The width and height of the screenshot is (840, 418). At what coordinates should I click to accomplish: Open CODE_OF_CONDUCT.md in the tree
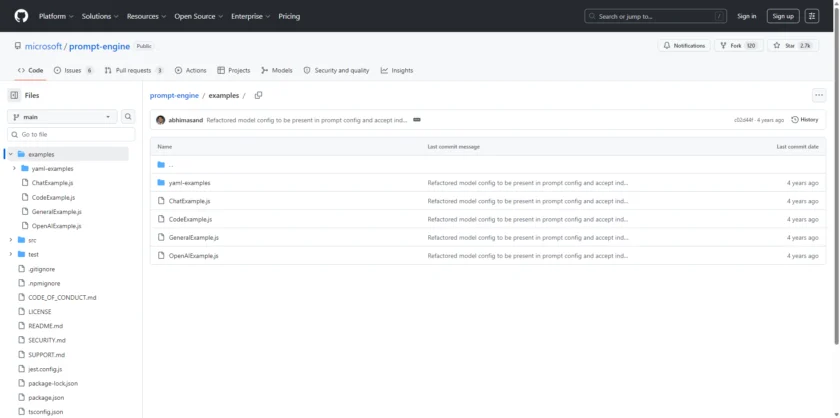(62, 297)
